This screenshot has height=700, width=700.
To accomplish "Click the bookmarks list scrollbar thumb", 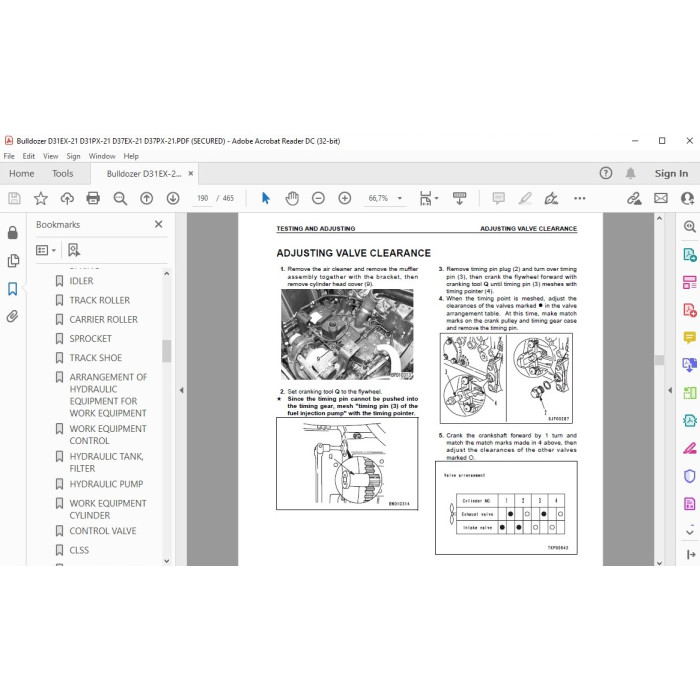I will click(167, 351).
